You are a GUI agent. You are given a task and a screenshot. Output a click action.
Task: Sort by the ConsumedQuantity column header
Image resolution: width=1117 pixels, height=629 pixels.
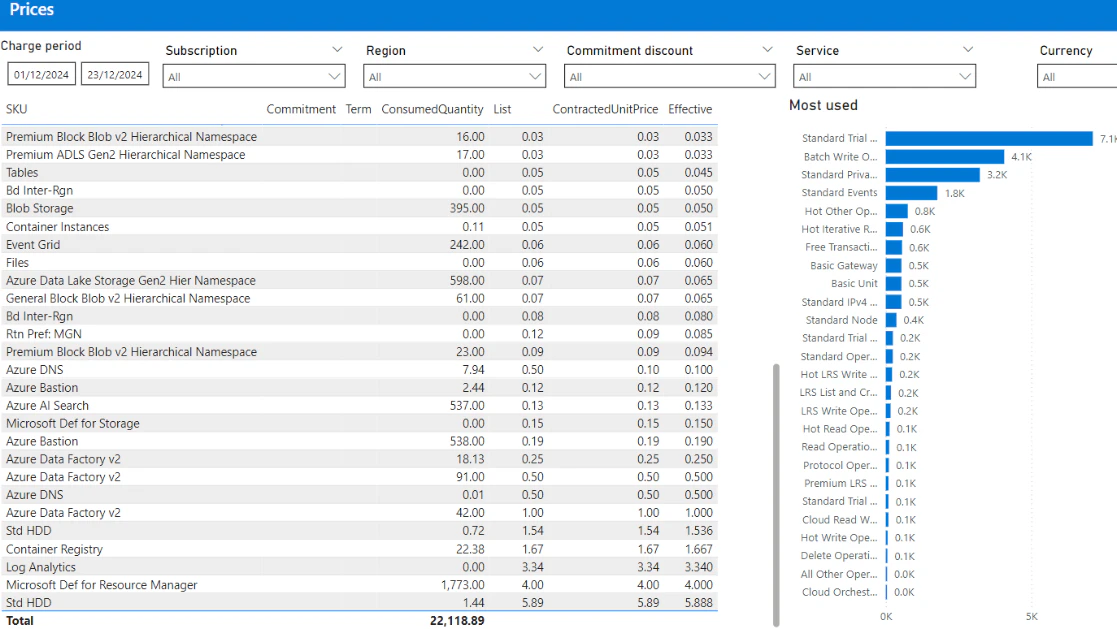point(432,109)
